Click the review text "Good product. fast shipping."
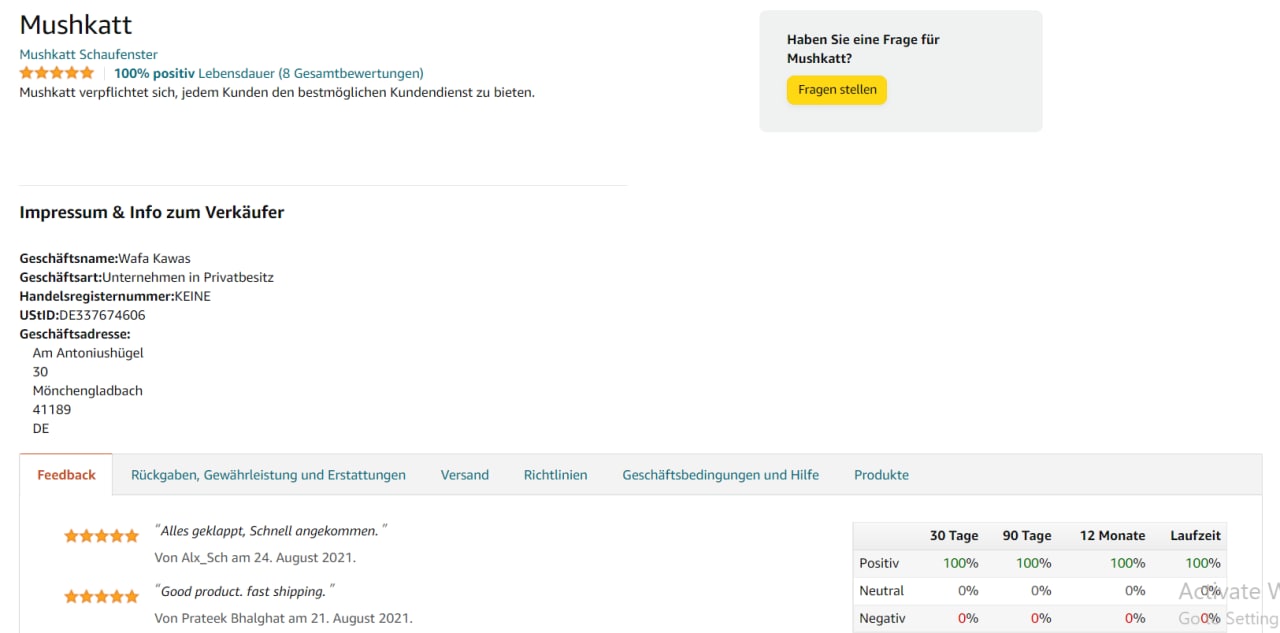Viewport: 1280px width, 633px height. pyautogui.click(x=245, y=591)
